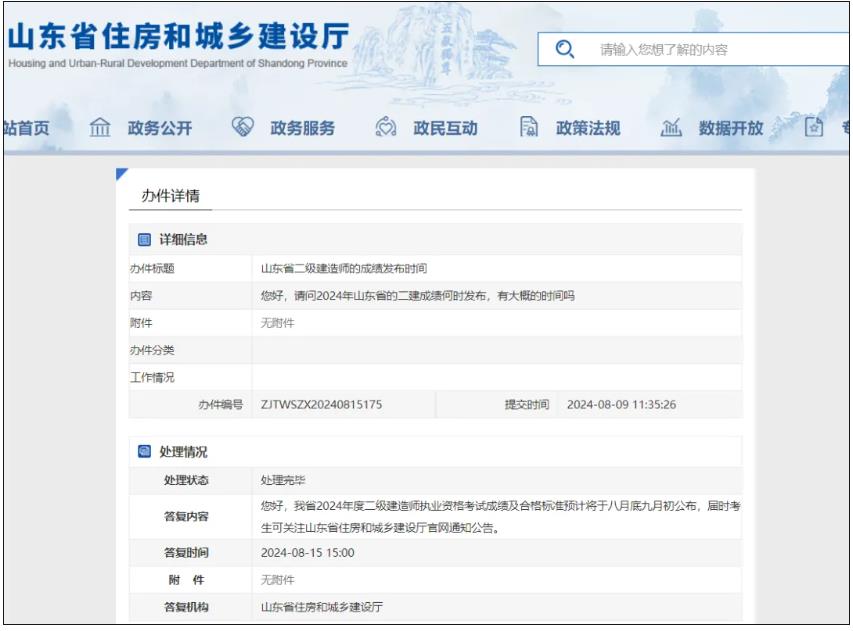Select the reply time 2024-08-15 15:00
The image size is (853, 631).
(x=307, y=553)
